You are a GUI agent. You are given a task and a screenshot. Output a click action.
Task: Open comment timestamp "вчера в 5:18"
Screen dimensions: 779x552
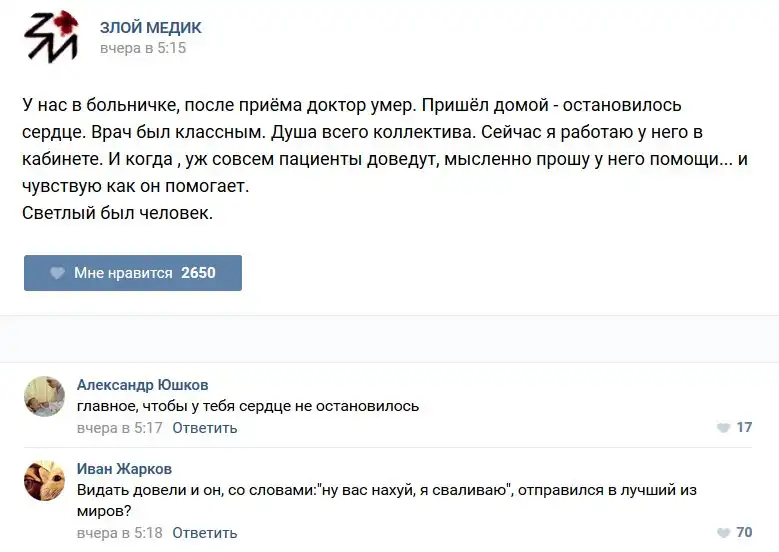(x=119, y=533)
